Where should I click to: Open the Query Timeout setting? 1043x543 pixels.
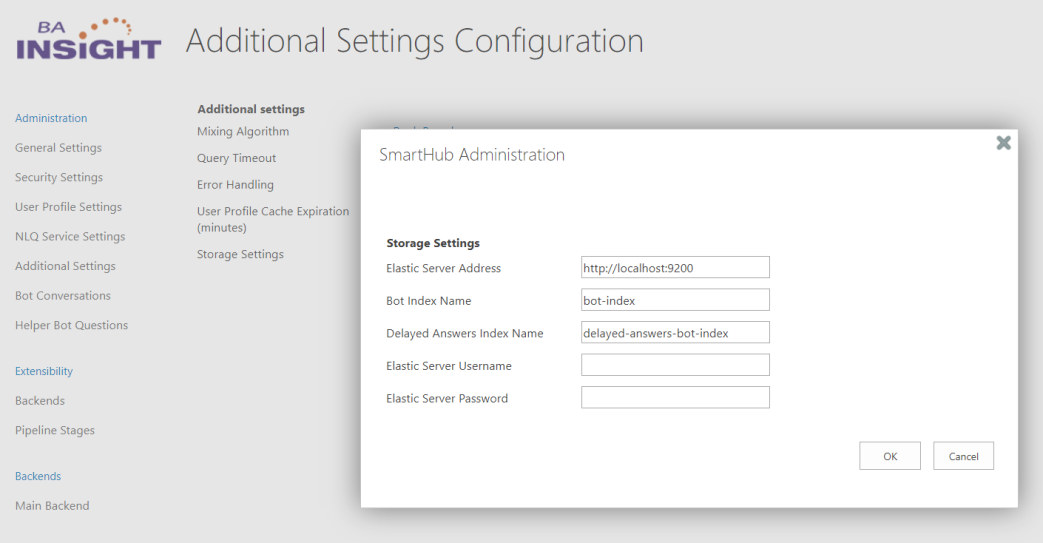tap(236, 158)
